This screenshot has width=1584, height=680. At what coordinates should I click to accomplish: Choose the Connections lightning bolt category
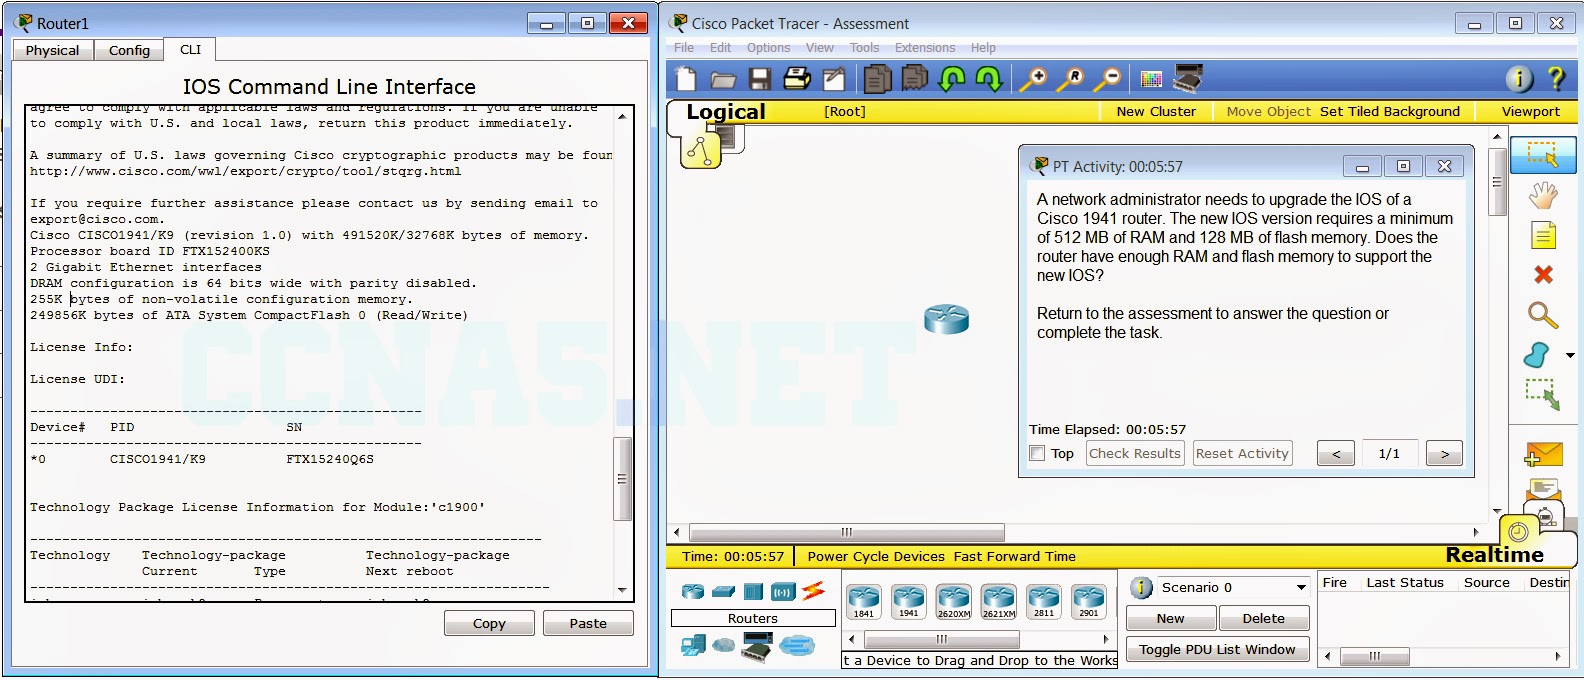(813, 591)
